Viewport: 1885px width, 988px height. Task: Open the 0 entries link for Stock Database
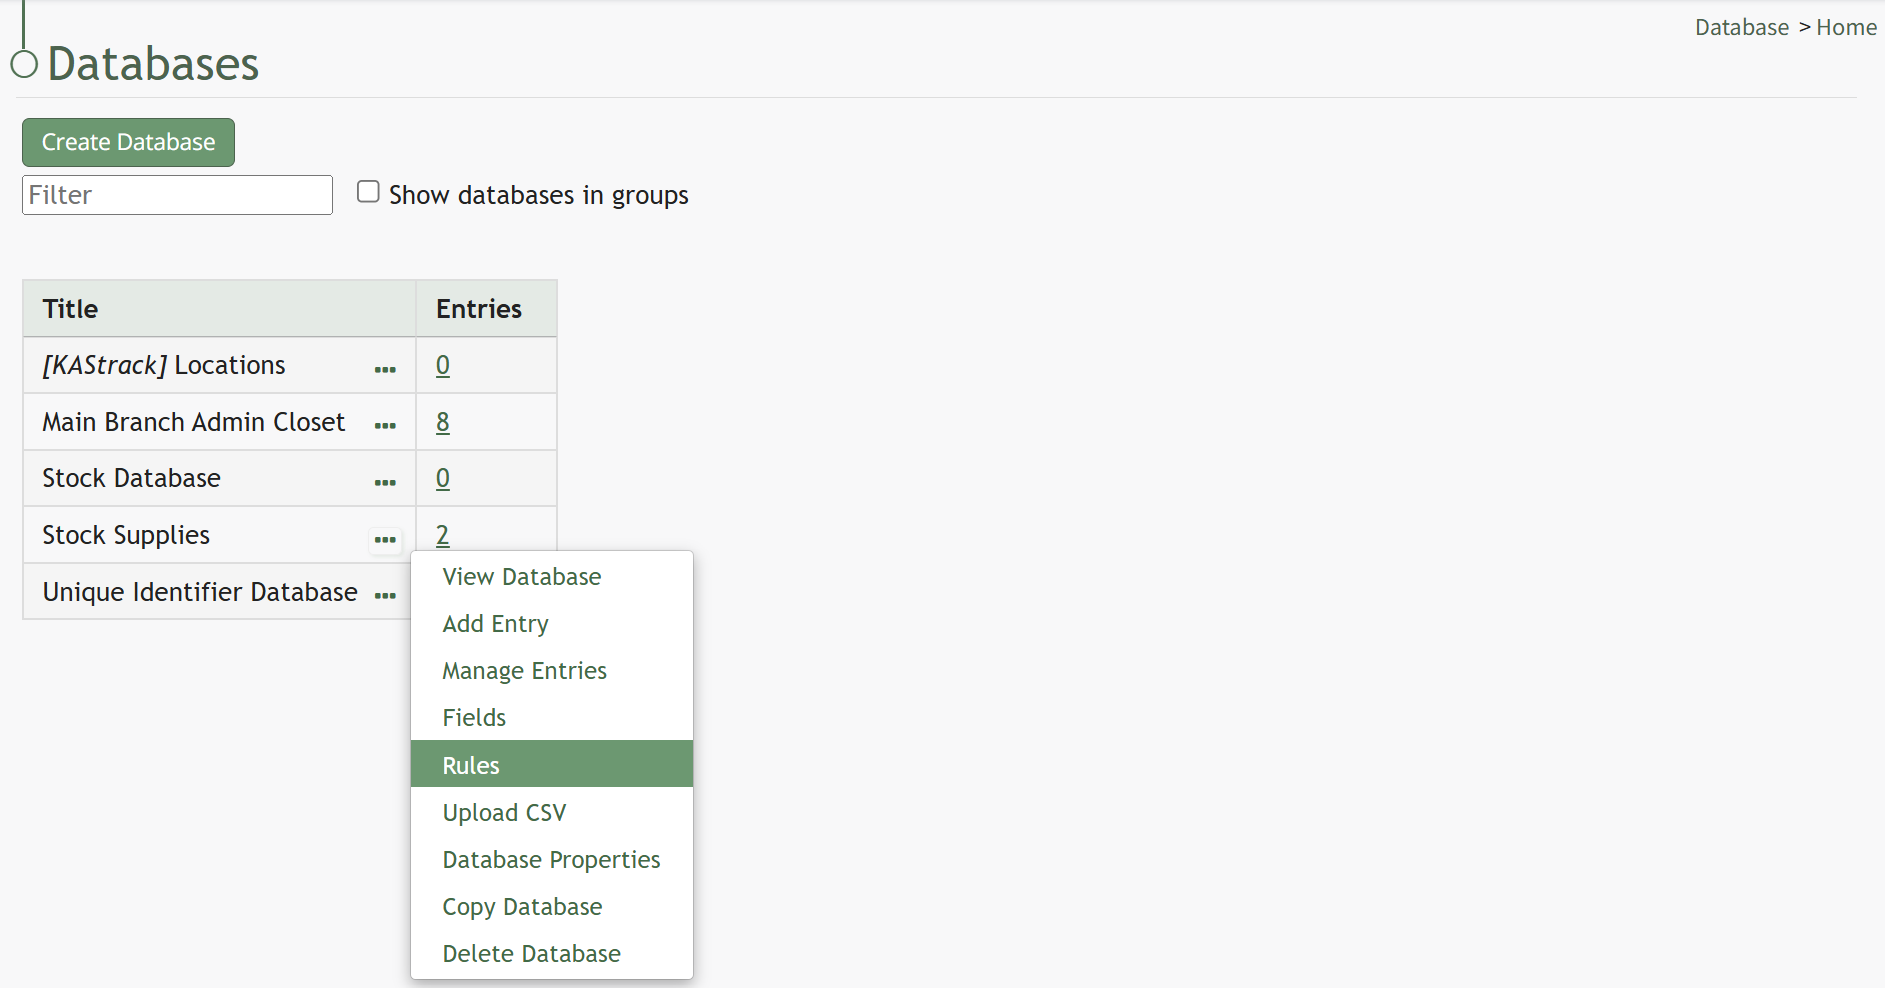tap(443, 478)
